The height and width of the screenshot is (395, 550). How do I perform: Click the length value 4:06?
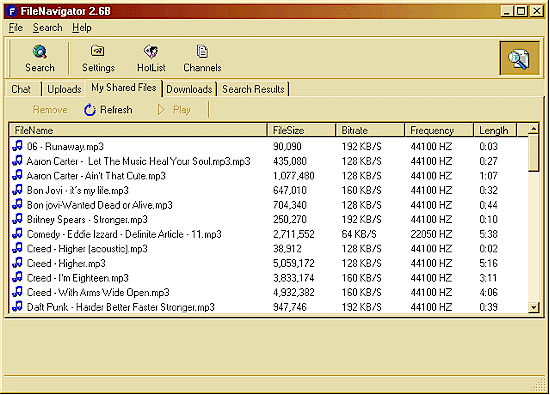point(489,293)
